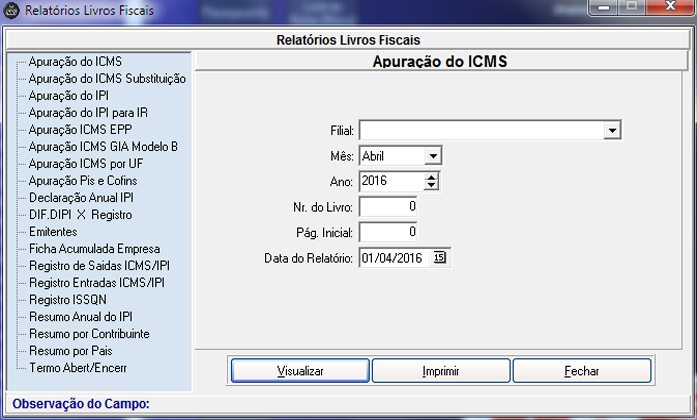The width and height of the screenshot is (697, 420).
Task: Select Apuração do IPI report
Action: click(x=69, y=96)
